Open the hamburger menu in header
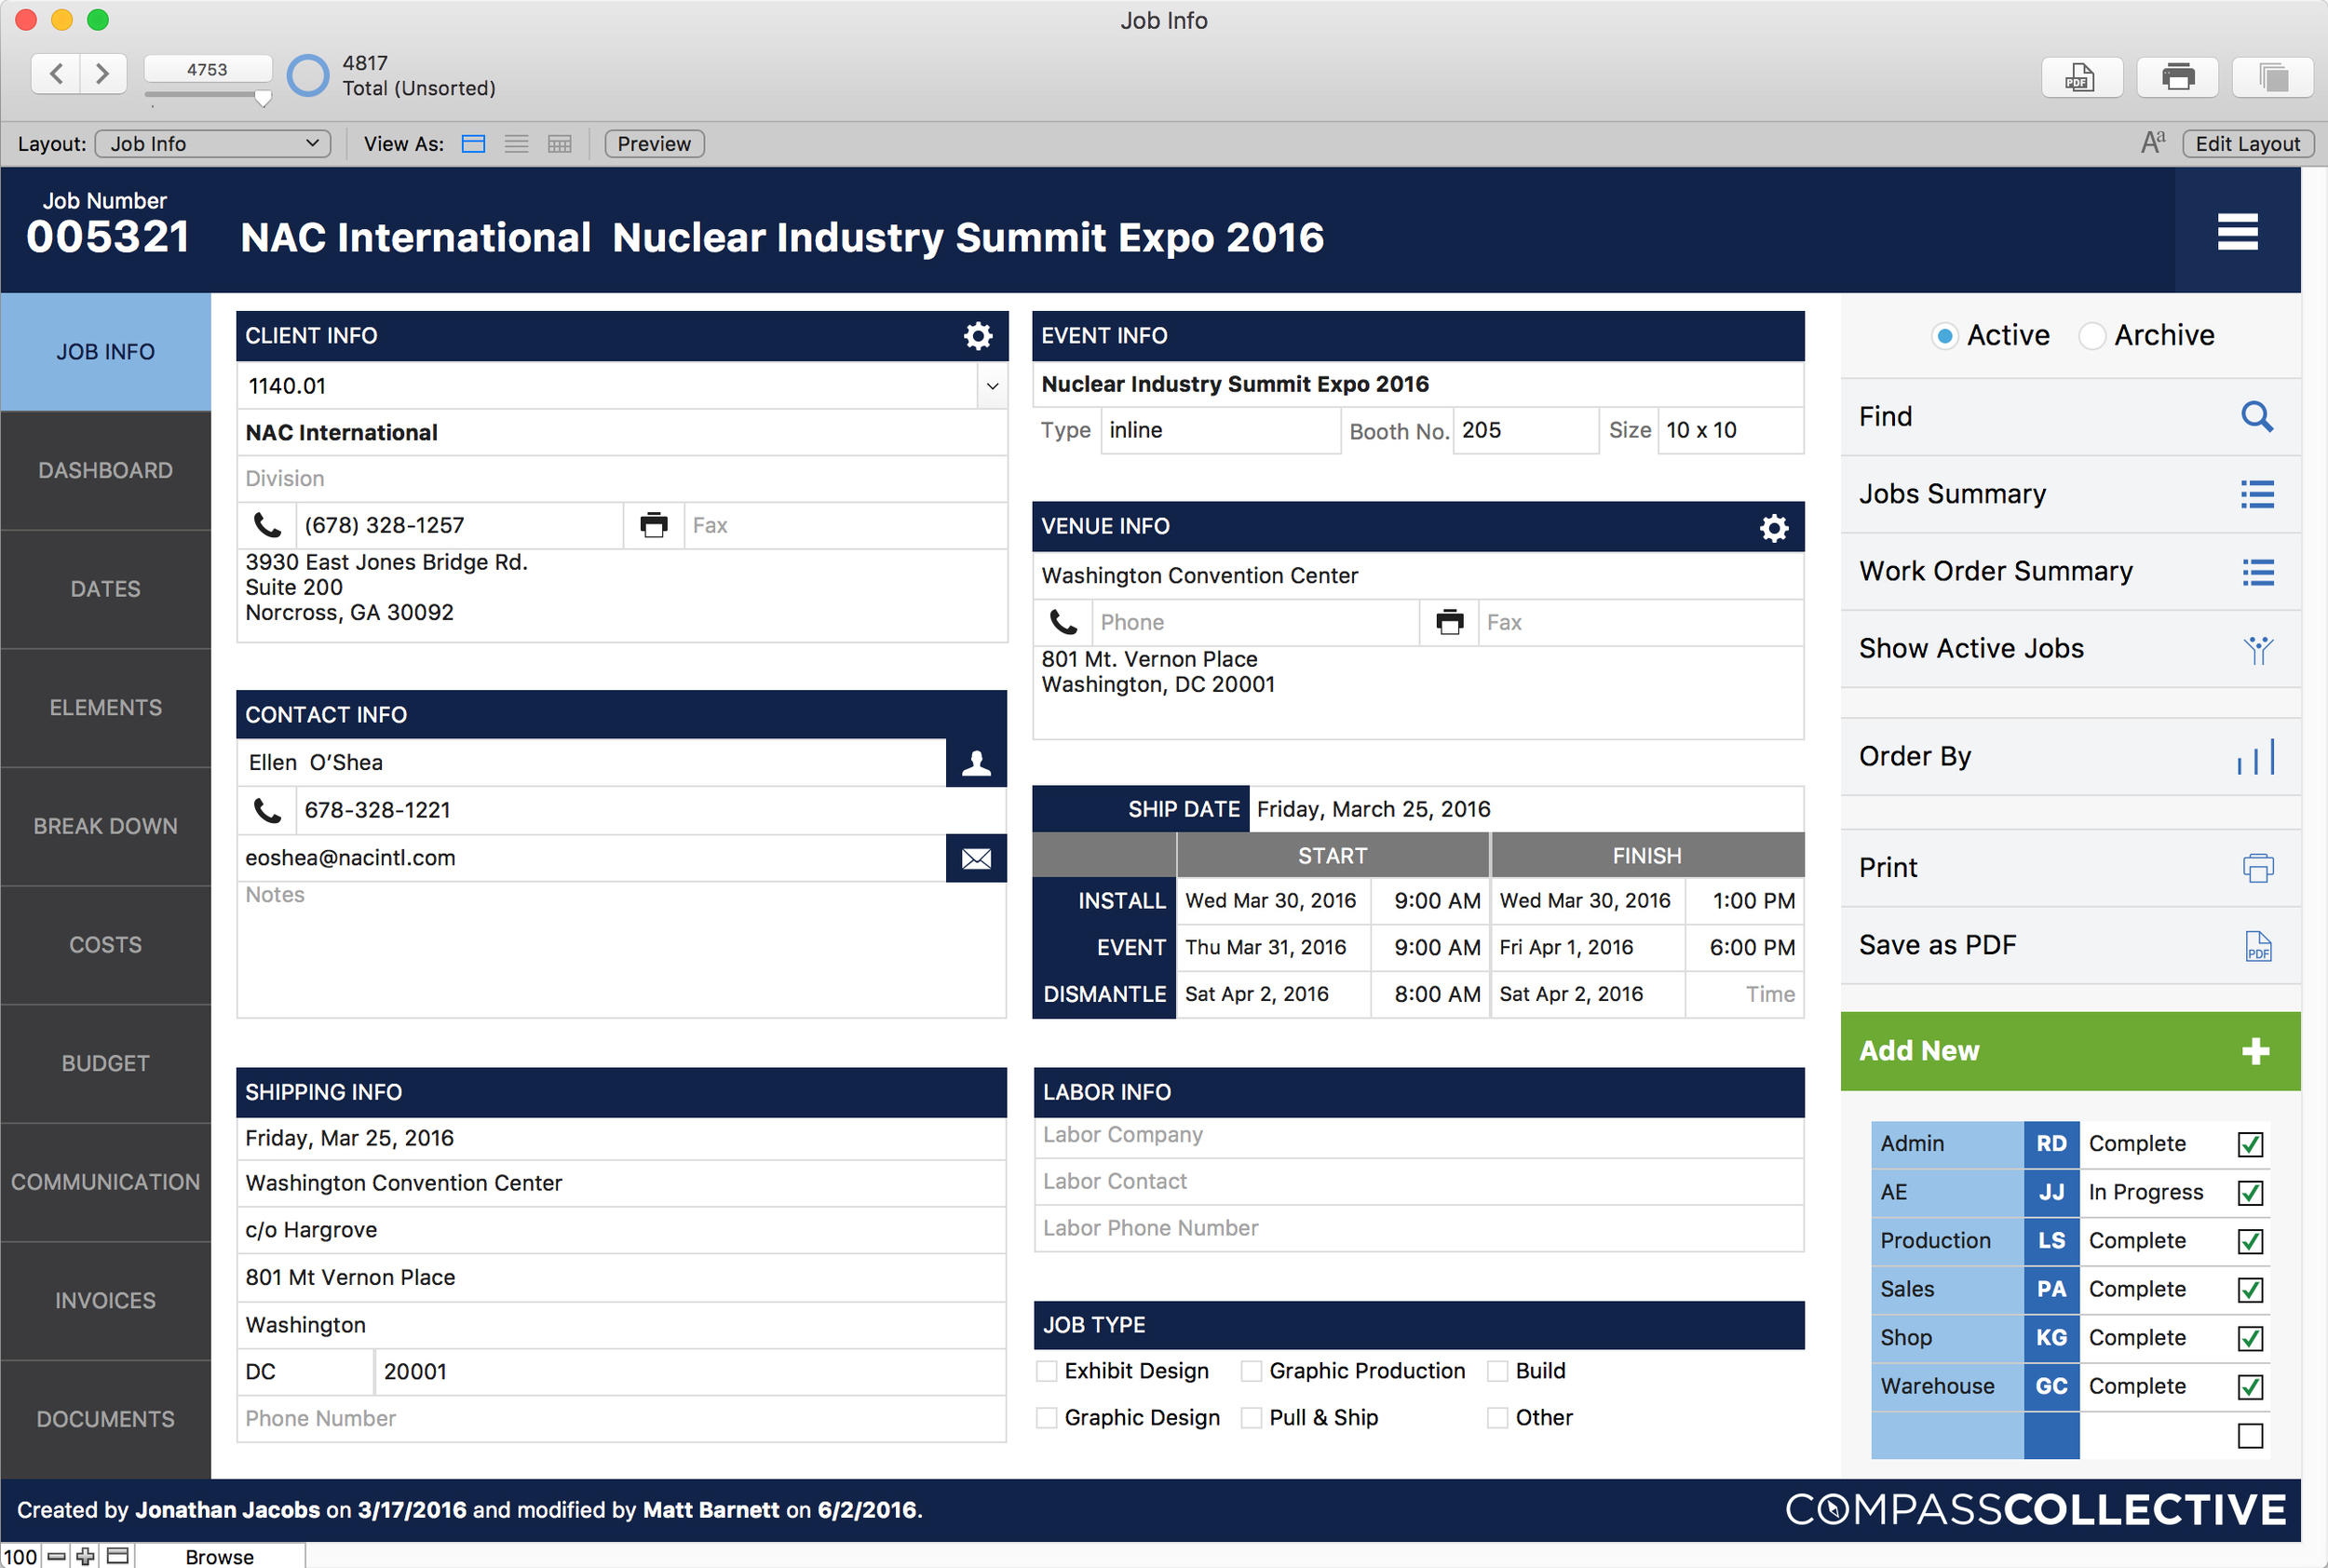This screenshot has height=1568, width=2328. tap(2236, 233)
